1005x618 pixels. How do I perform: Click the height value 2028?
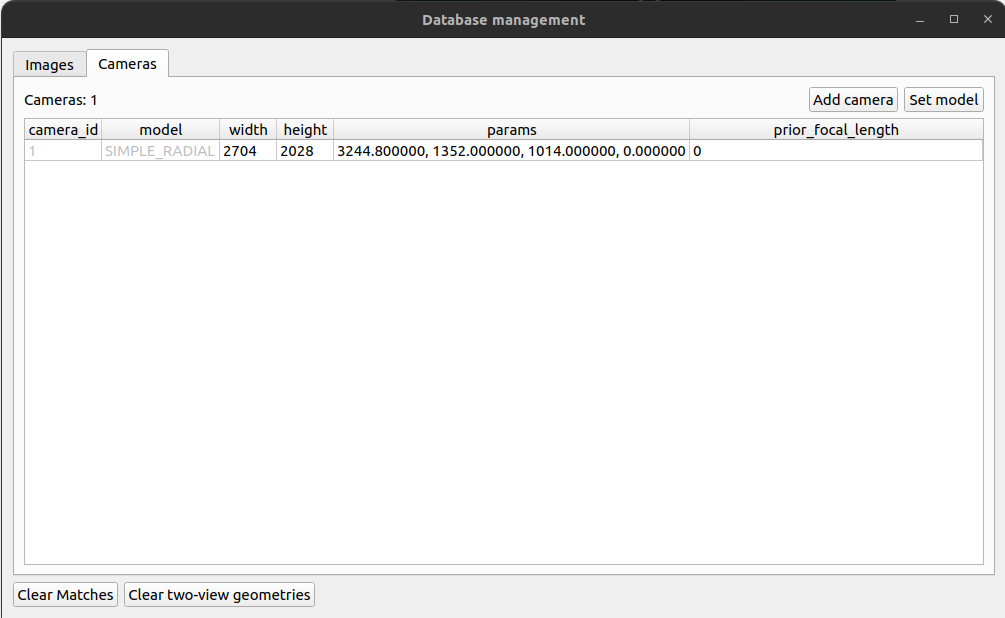pos(304,151)
